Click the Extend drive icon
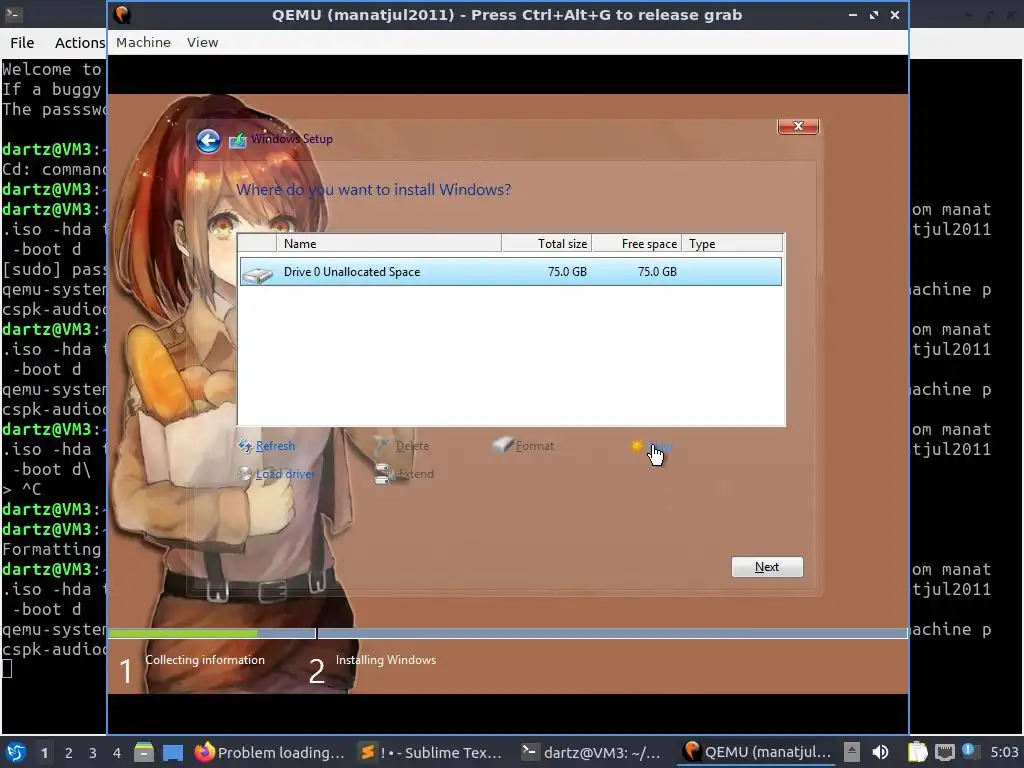 [383, 474]
